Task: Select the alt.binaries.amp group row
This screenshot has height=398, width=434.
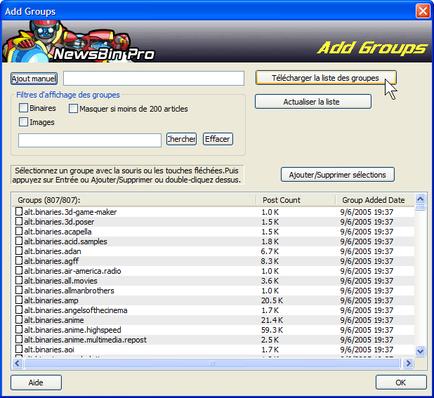Action: (x=213, y=300)
